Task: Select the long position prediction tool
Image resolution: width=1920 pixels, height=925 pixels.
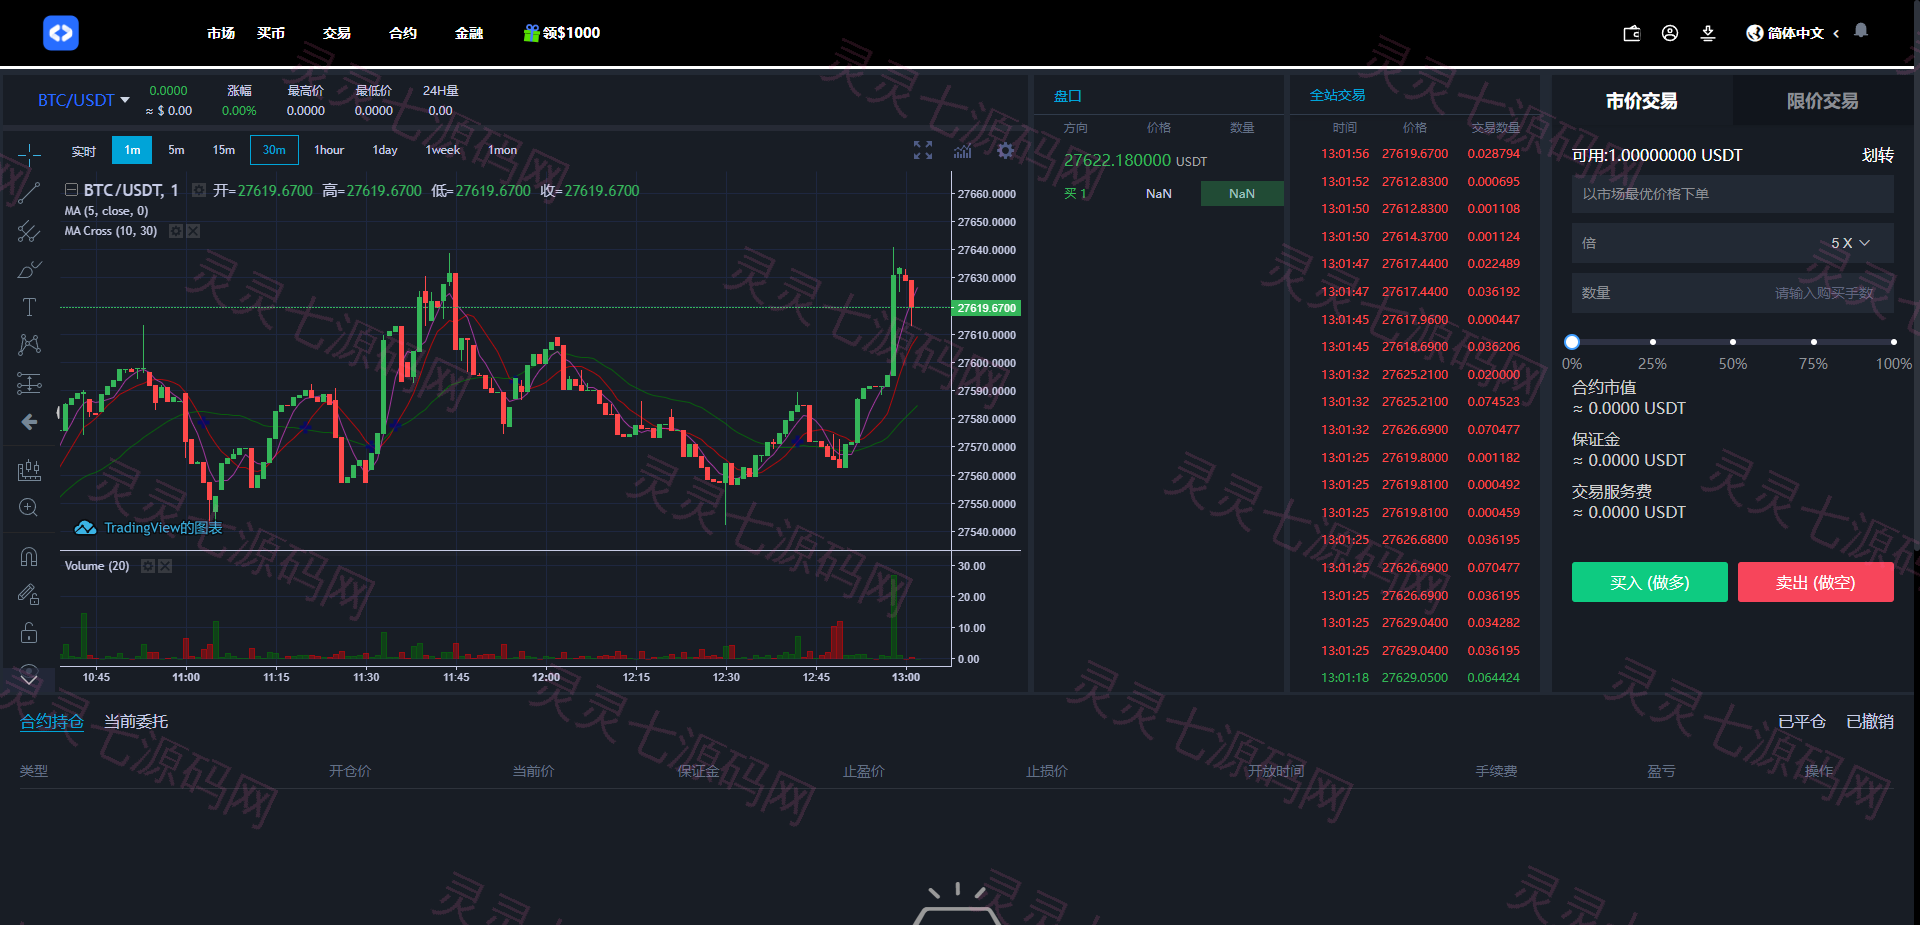Action: coord(29,383)
